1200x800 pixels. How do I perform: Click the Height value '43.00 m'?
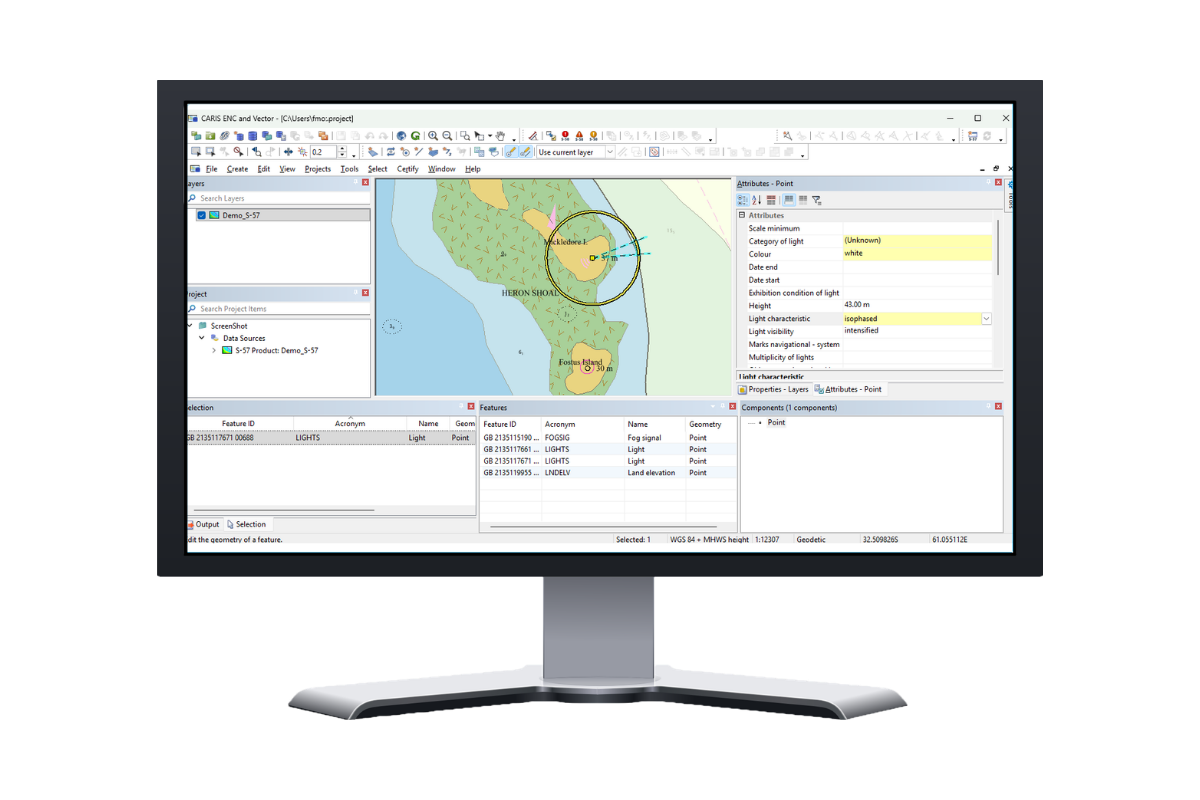click(x=859, y=305)
